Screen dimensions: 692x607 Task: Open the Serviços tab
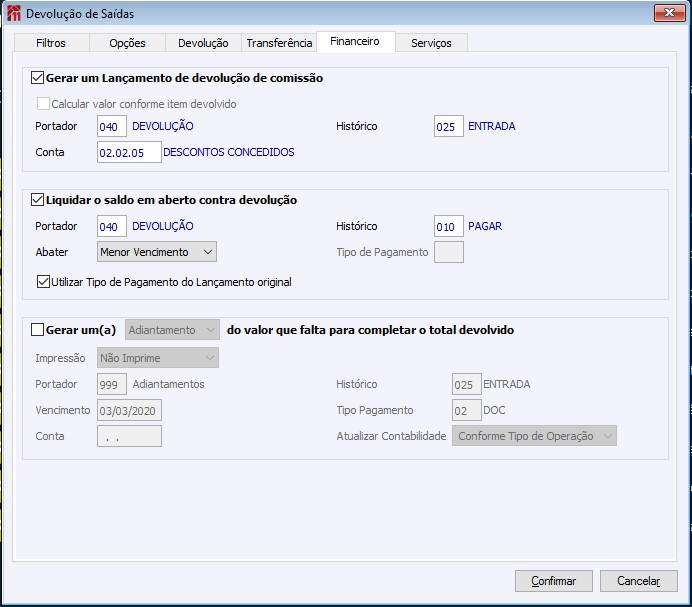(431, 43)
